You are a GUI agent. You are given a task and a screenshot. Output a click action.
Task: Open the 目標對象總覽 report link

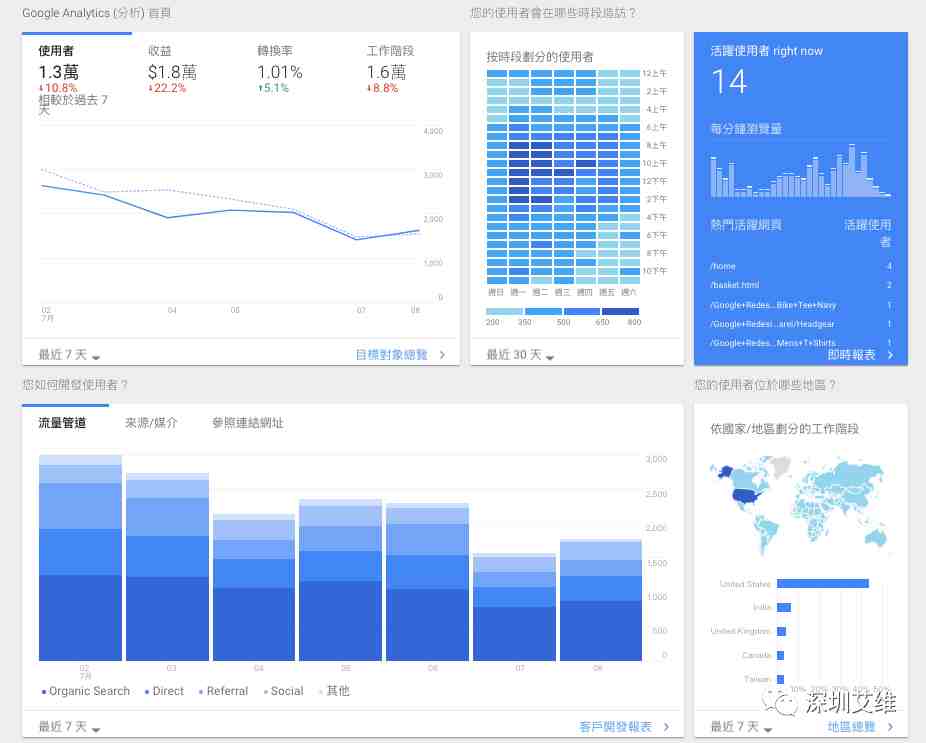point(400,355)
